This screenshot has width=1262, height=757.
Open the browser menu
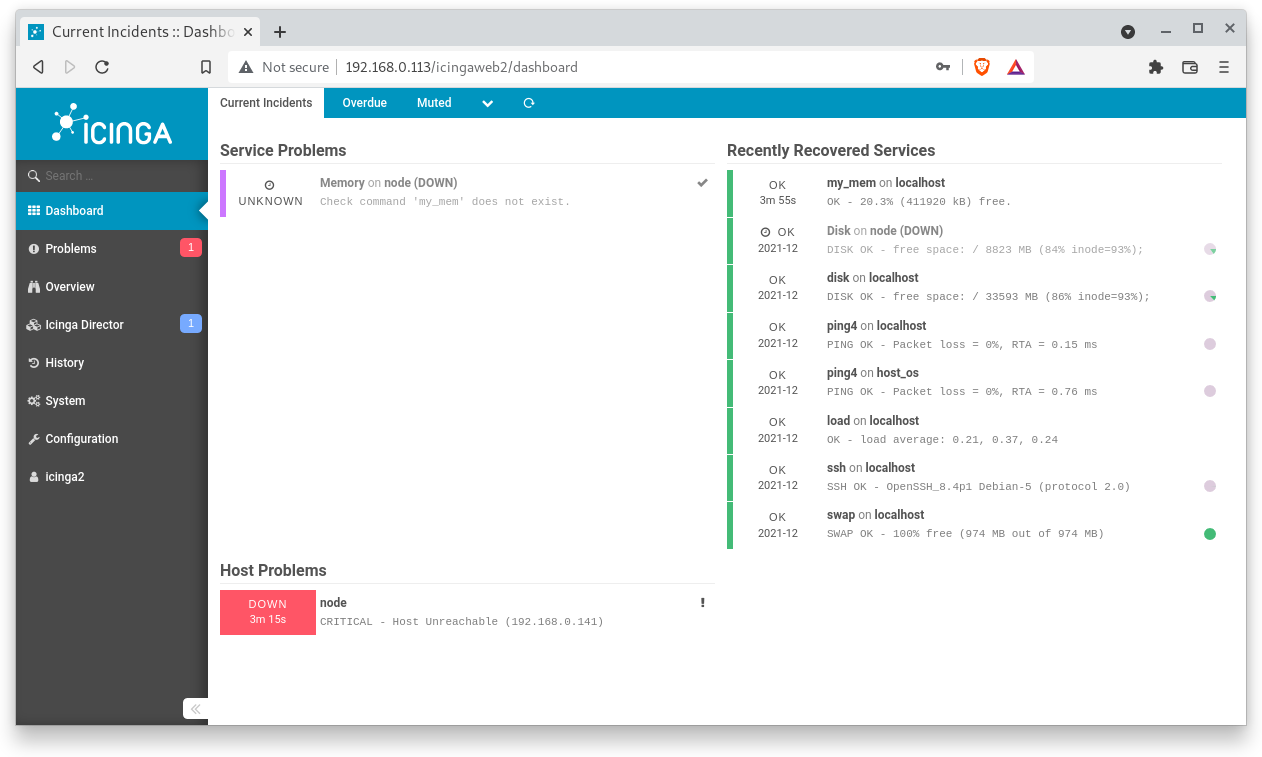pos(1224,67)
